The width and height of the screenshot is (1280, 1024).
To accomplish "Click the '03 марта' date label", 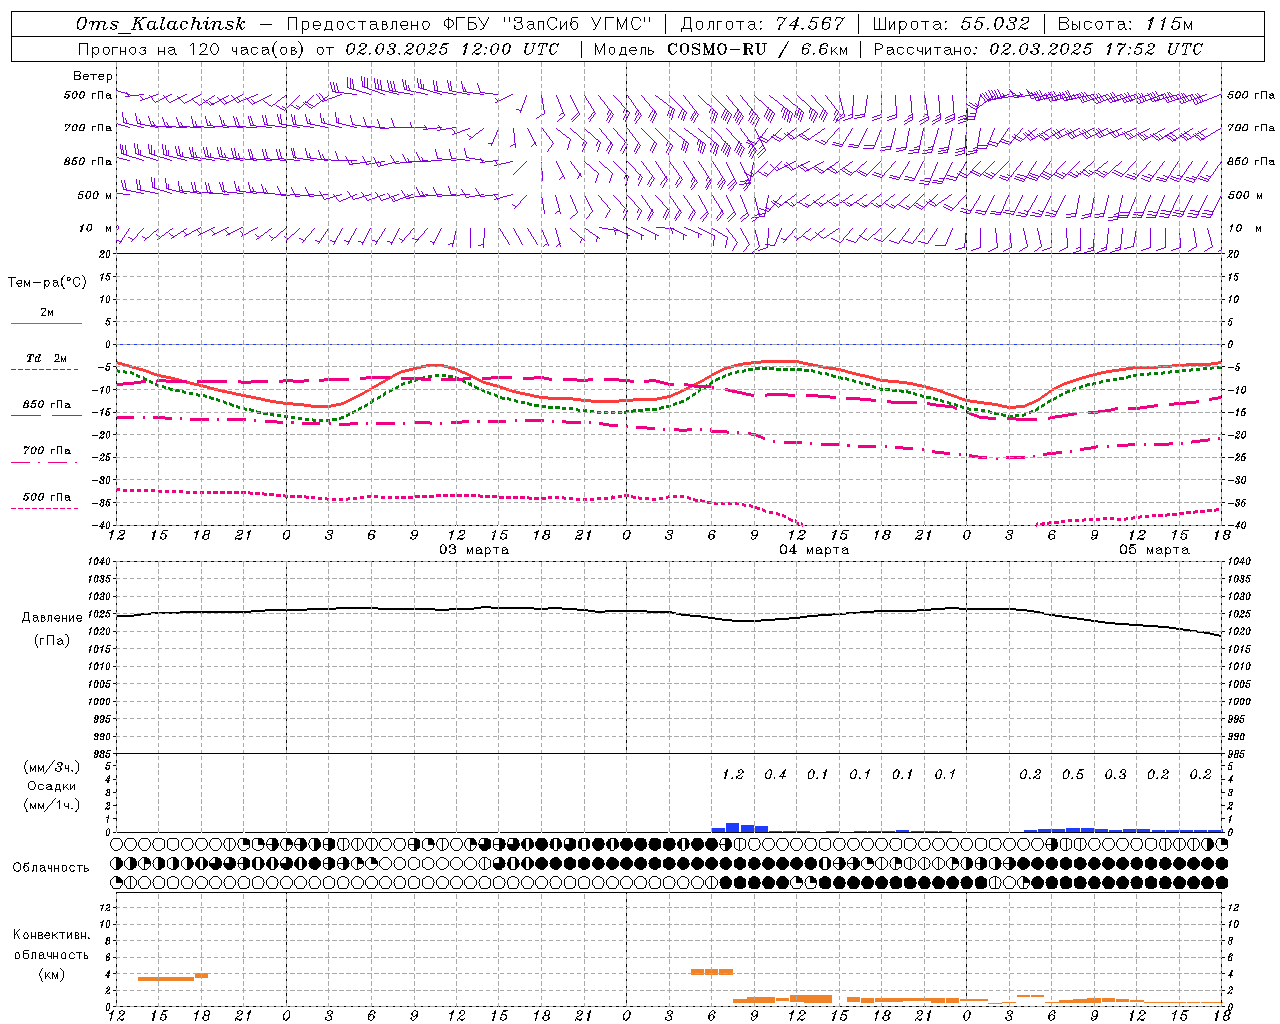I will [474, 549].
